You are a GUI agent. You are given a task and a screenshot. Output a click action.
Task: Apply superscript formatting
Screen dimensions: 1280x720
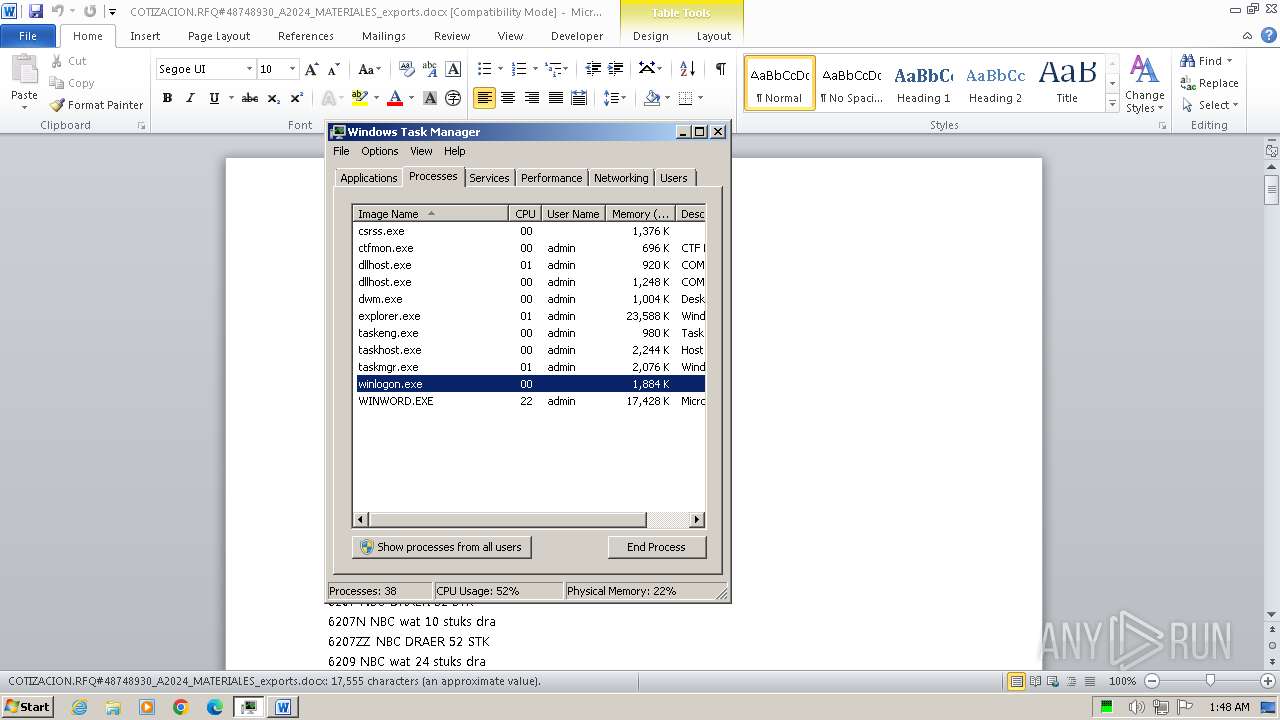[x=297, y=98]
